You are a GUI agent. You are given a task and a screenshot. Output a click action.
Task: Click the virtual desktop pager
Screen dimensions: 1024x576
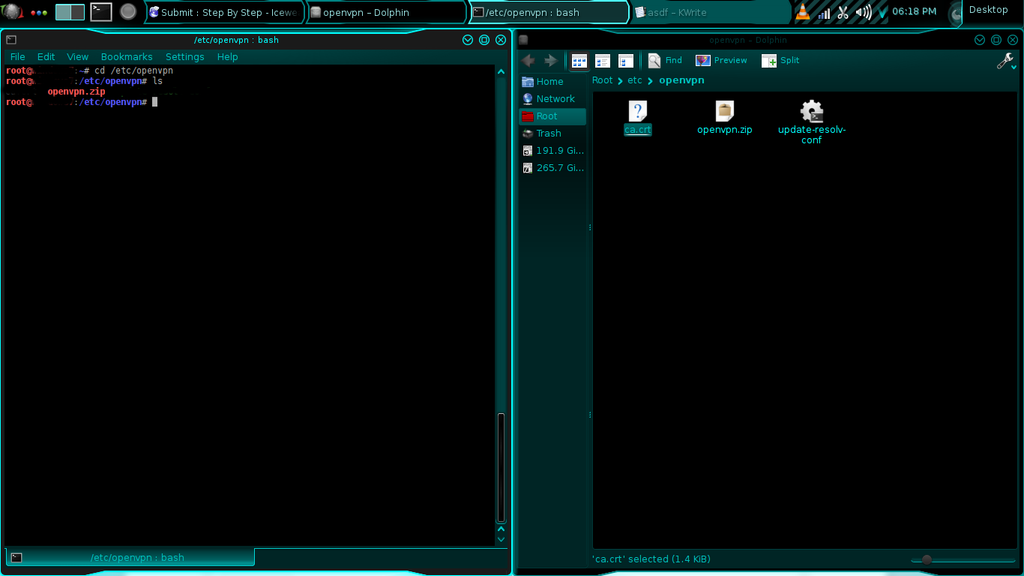pos(70,12)
